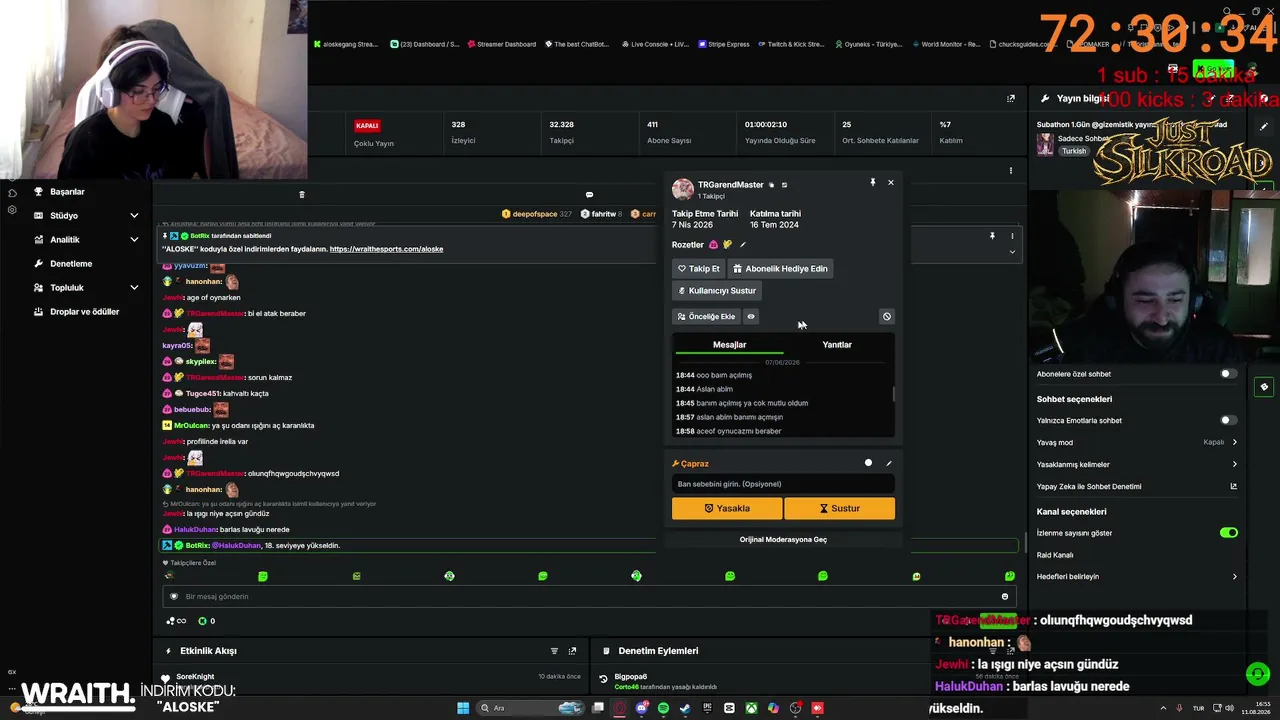Open the wraithesports.com/aloske link in chat
Viewport: 1280px width, 720px height.
(x=386, y=249)
